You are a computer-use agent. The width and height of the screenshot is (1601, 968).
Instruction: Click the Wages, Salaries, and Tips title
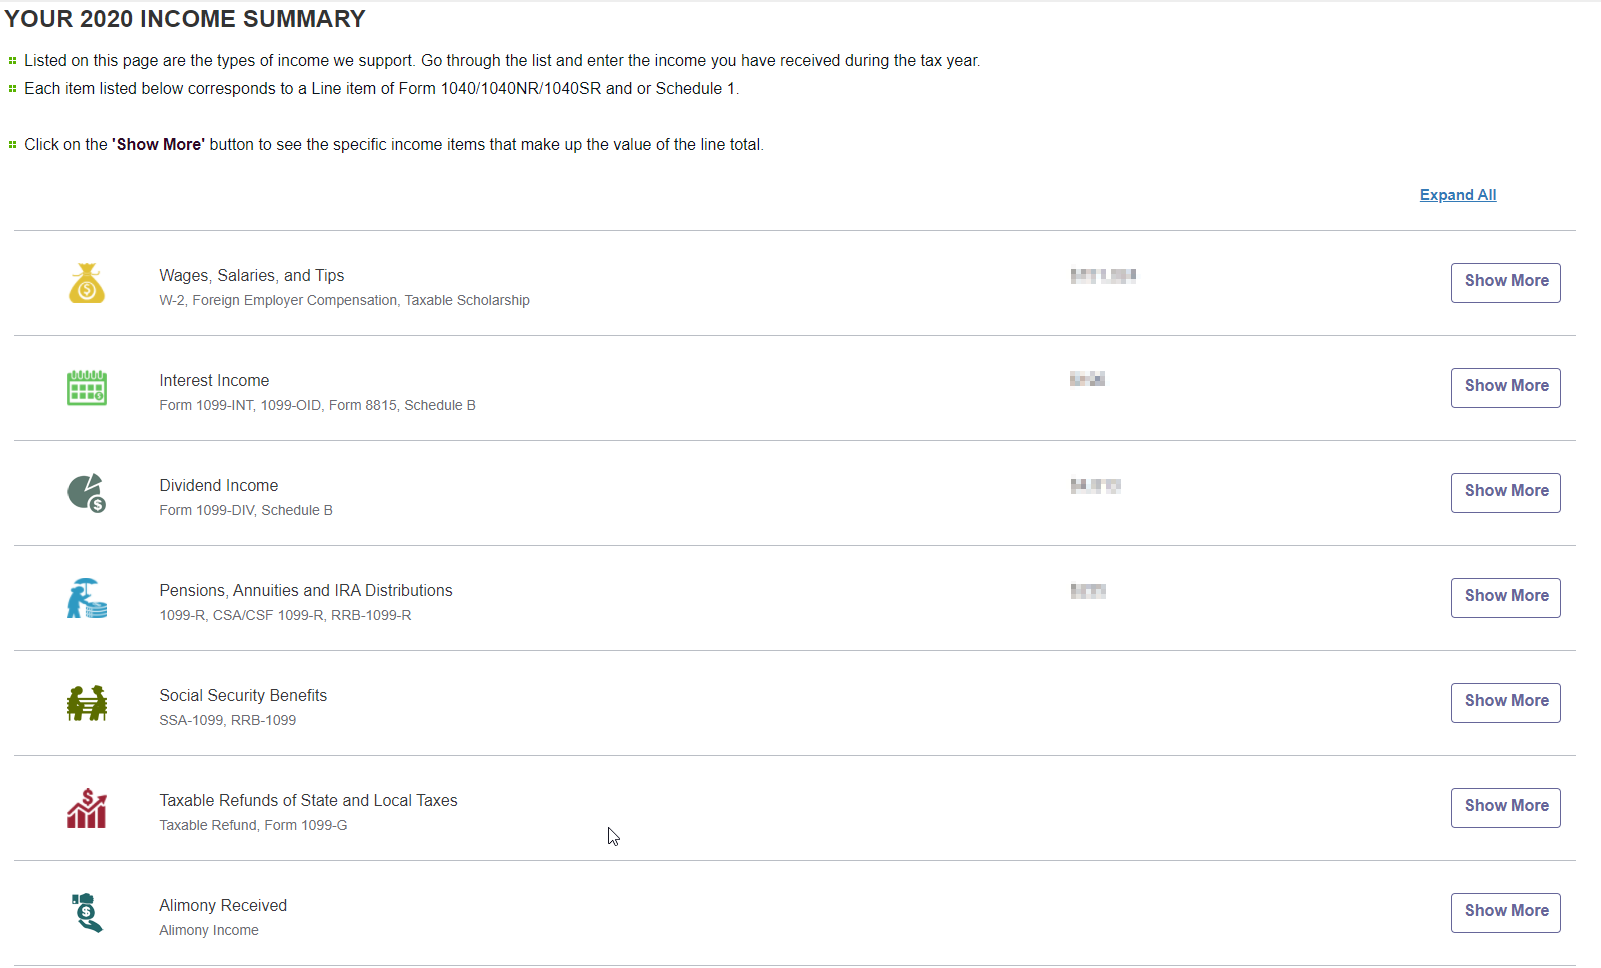tap(251, 276)
